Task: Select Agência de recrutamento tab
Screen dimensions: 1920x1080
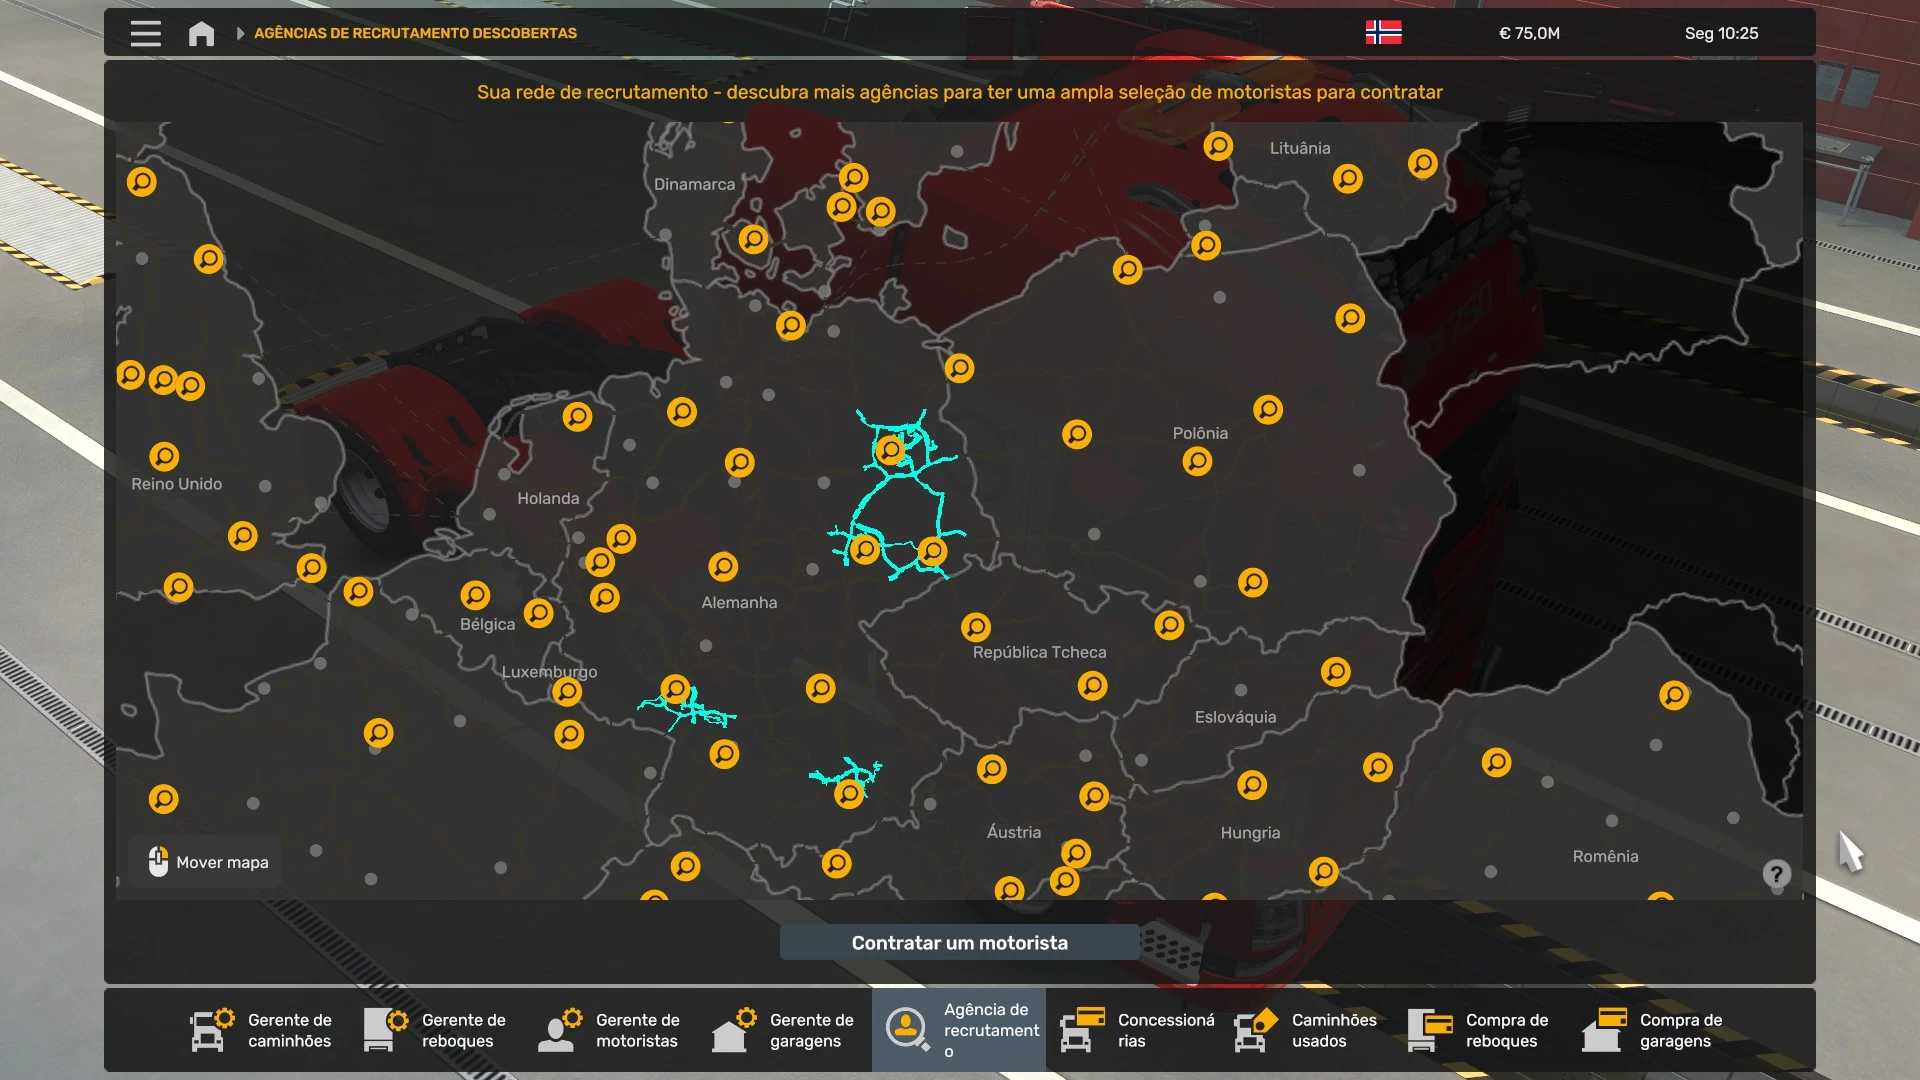Action: 959,1030
